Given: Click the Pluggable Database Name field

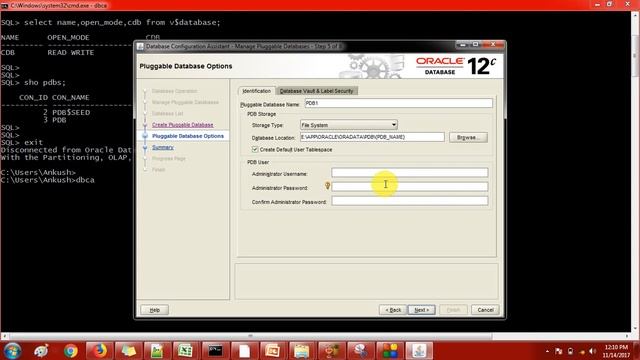Looking at the screenshot, I should point(398,103).
